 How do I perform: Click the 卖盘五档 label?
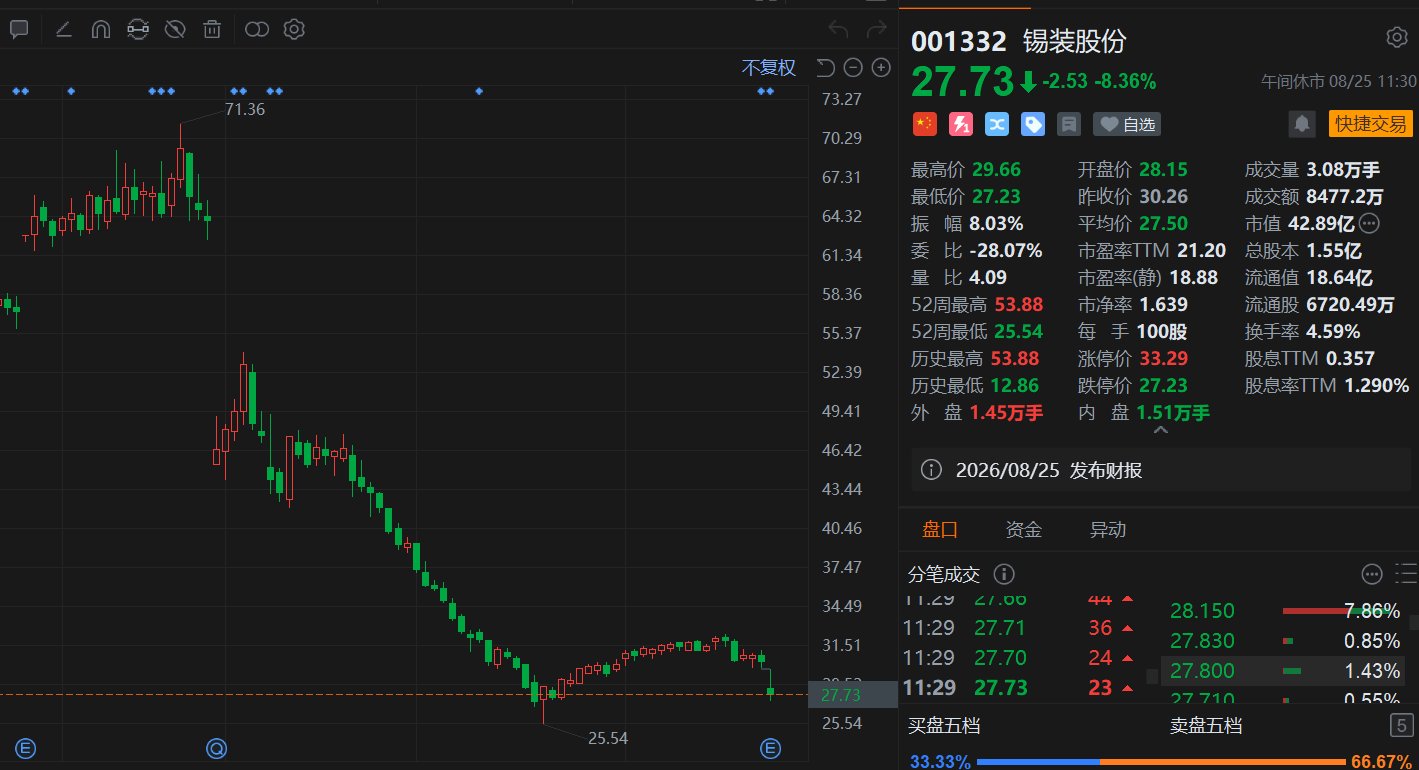click(x=1207, y=726)
